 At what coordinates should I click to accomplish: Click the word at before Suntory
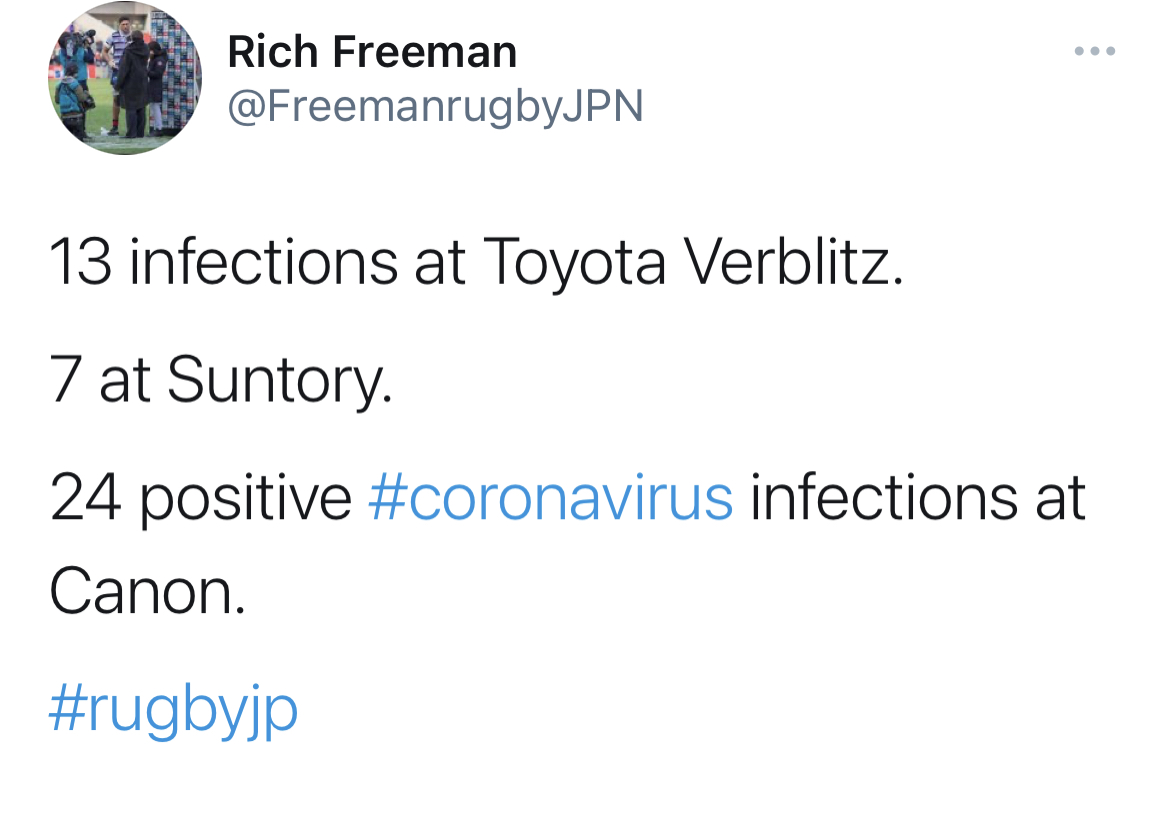coord(124,380)
